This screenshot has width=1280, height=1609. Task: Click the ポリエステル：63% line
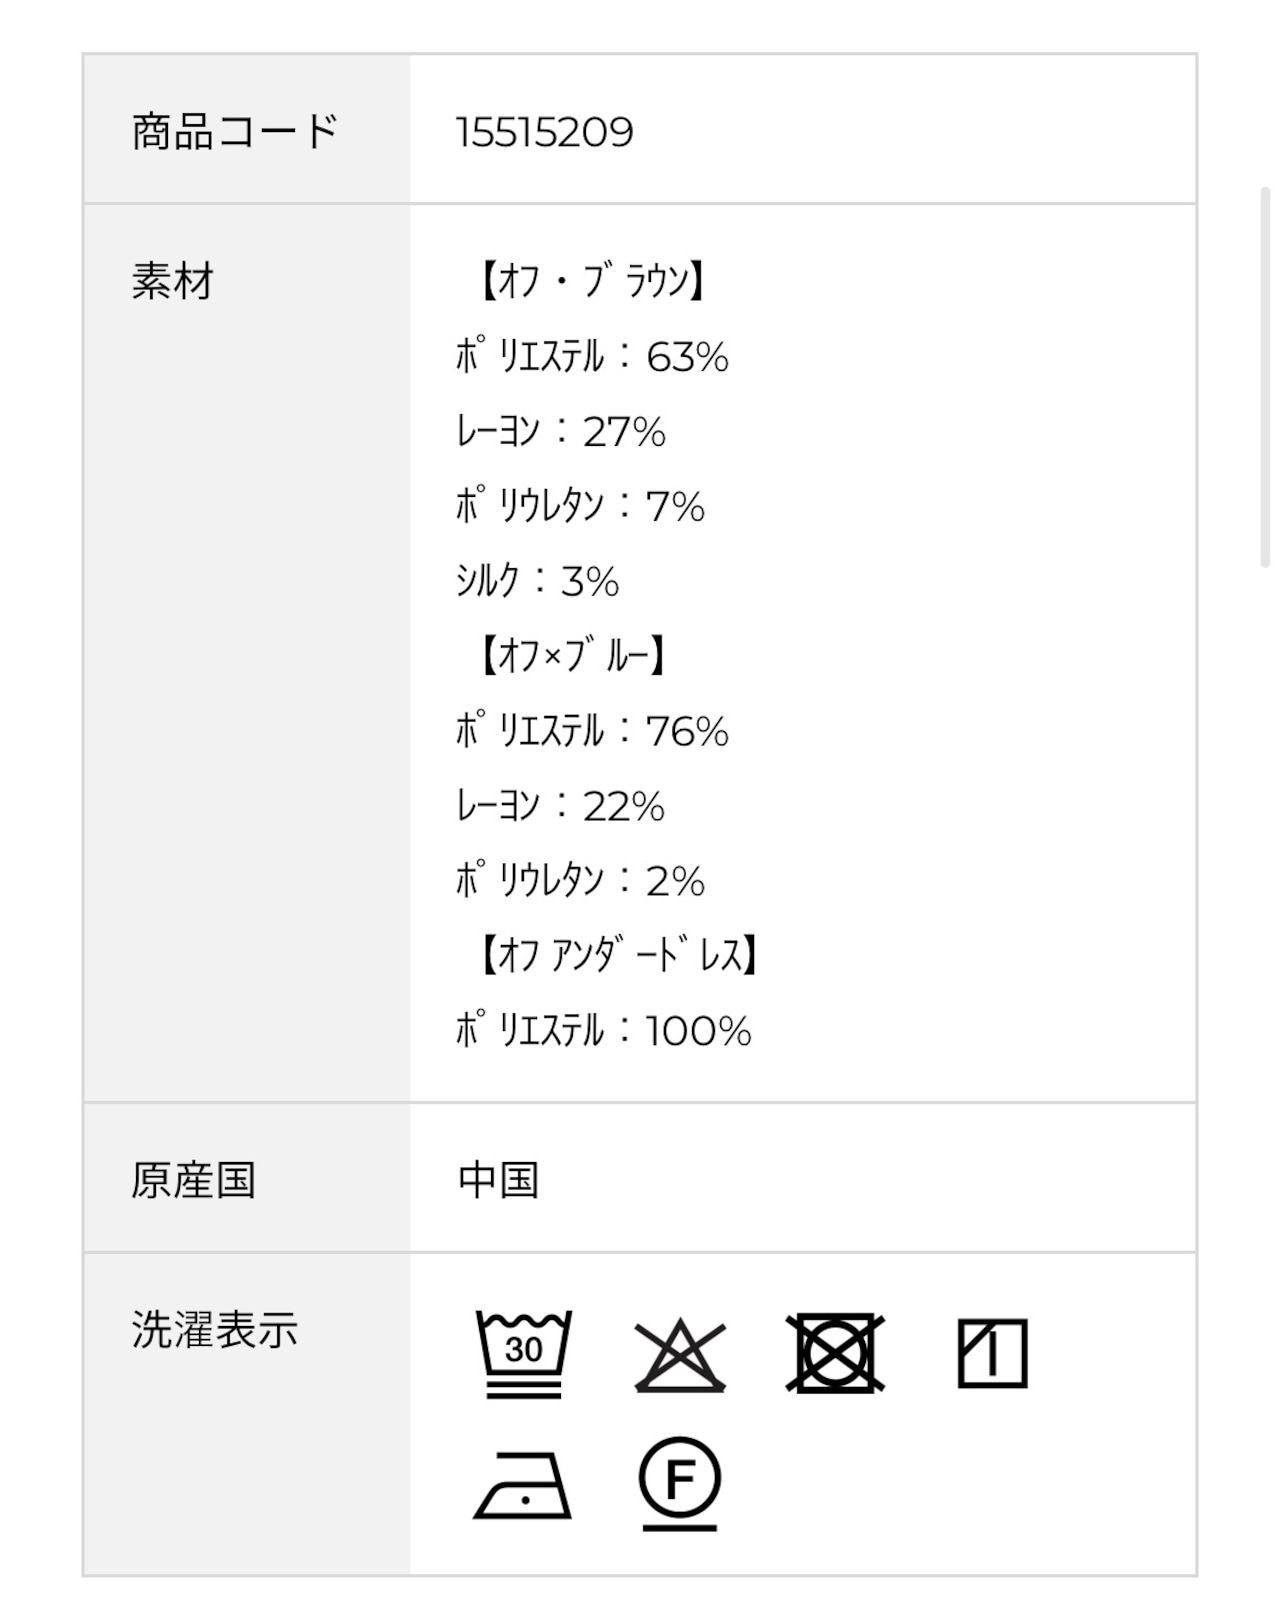click(x=592, y=357)
